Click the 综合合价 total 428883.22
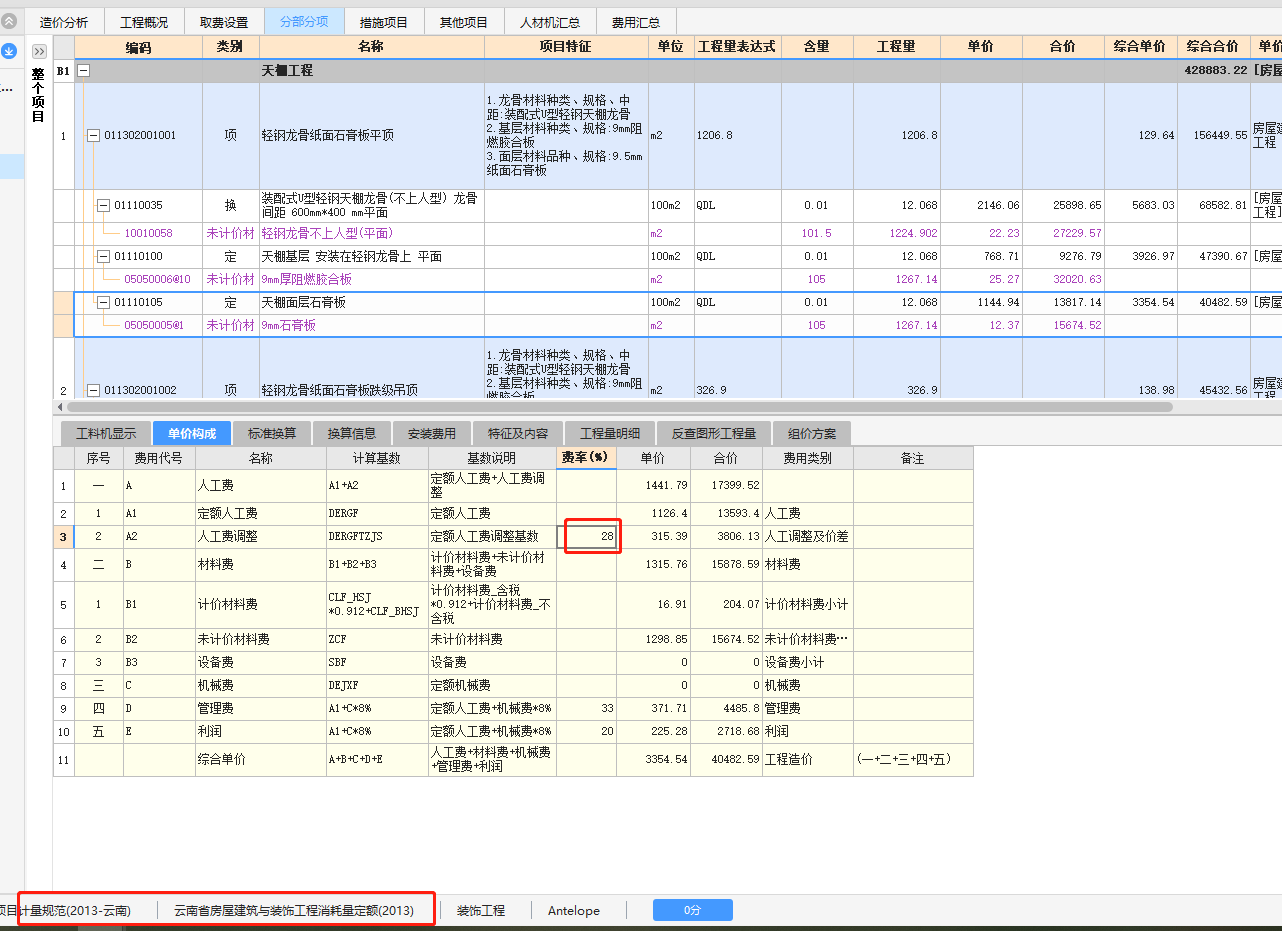Image resolution: width=1282 pixels, height=931 pixels. coord(1213,71)
